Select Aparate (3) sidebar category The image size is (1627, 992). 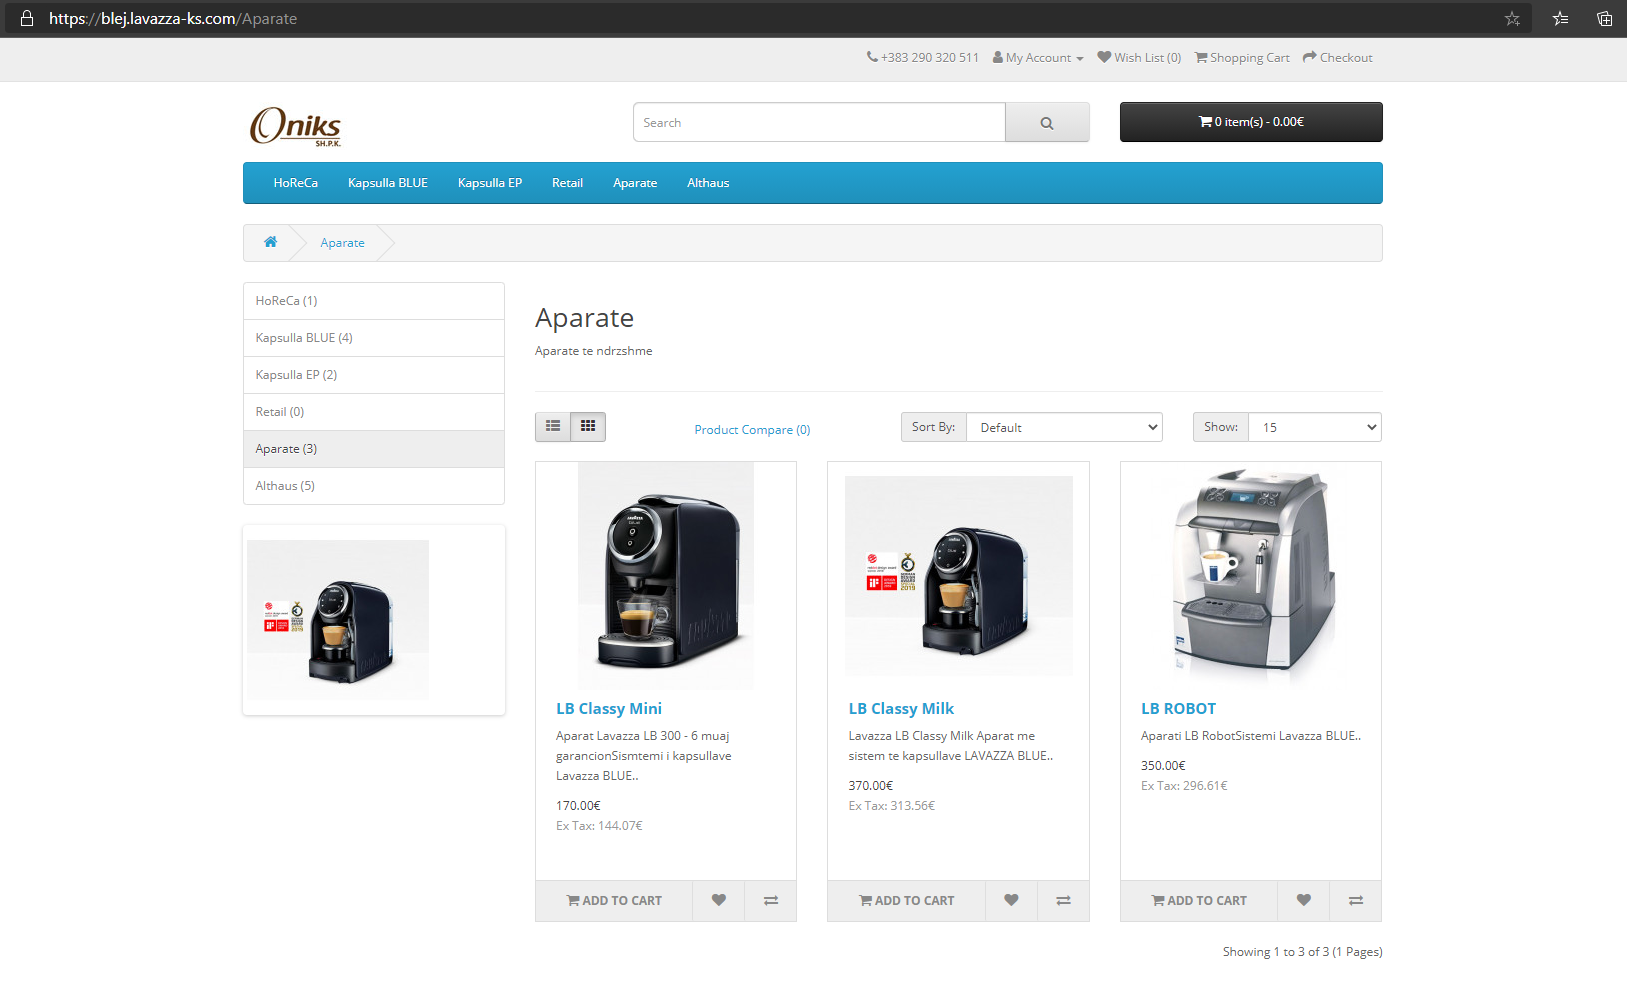click(x=374, y=449)
